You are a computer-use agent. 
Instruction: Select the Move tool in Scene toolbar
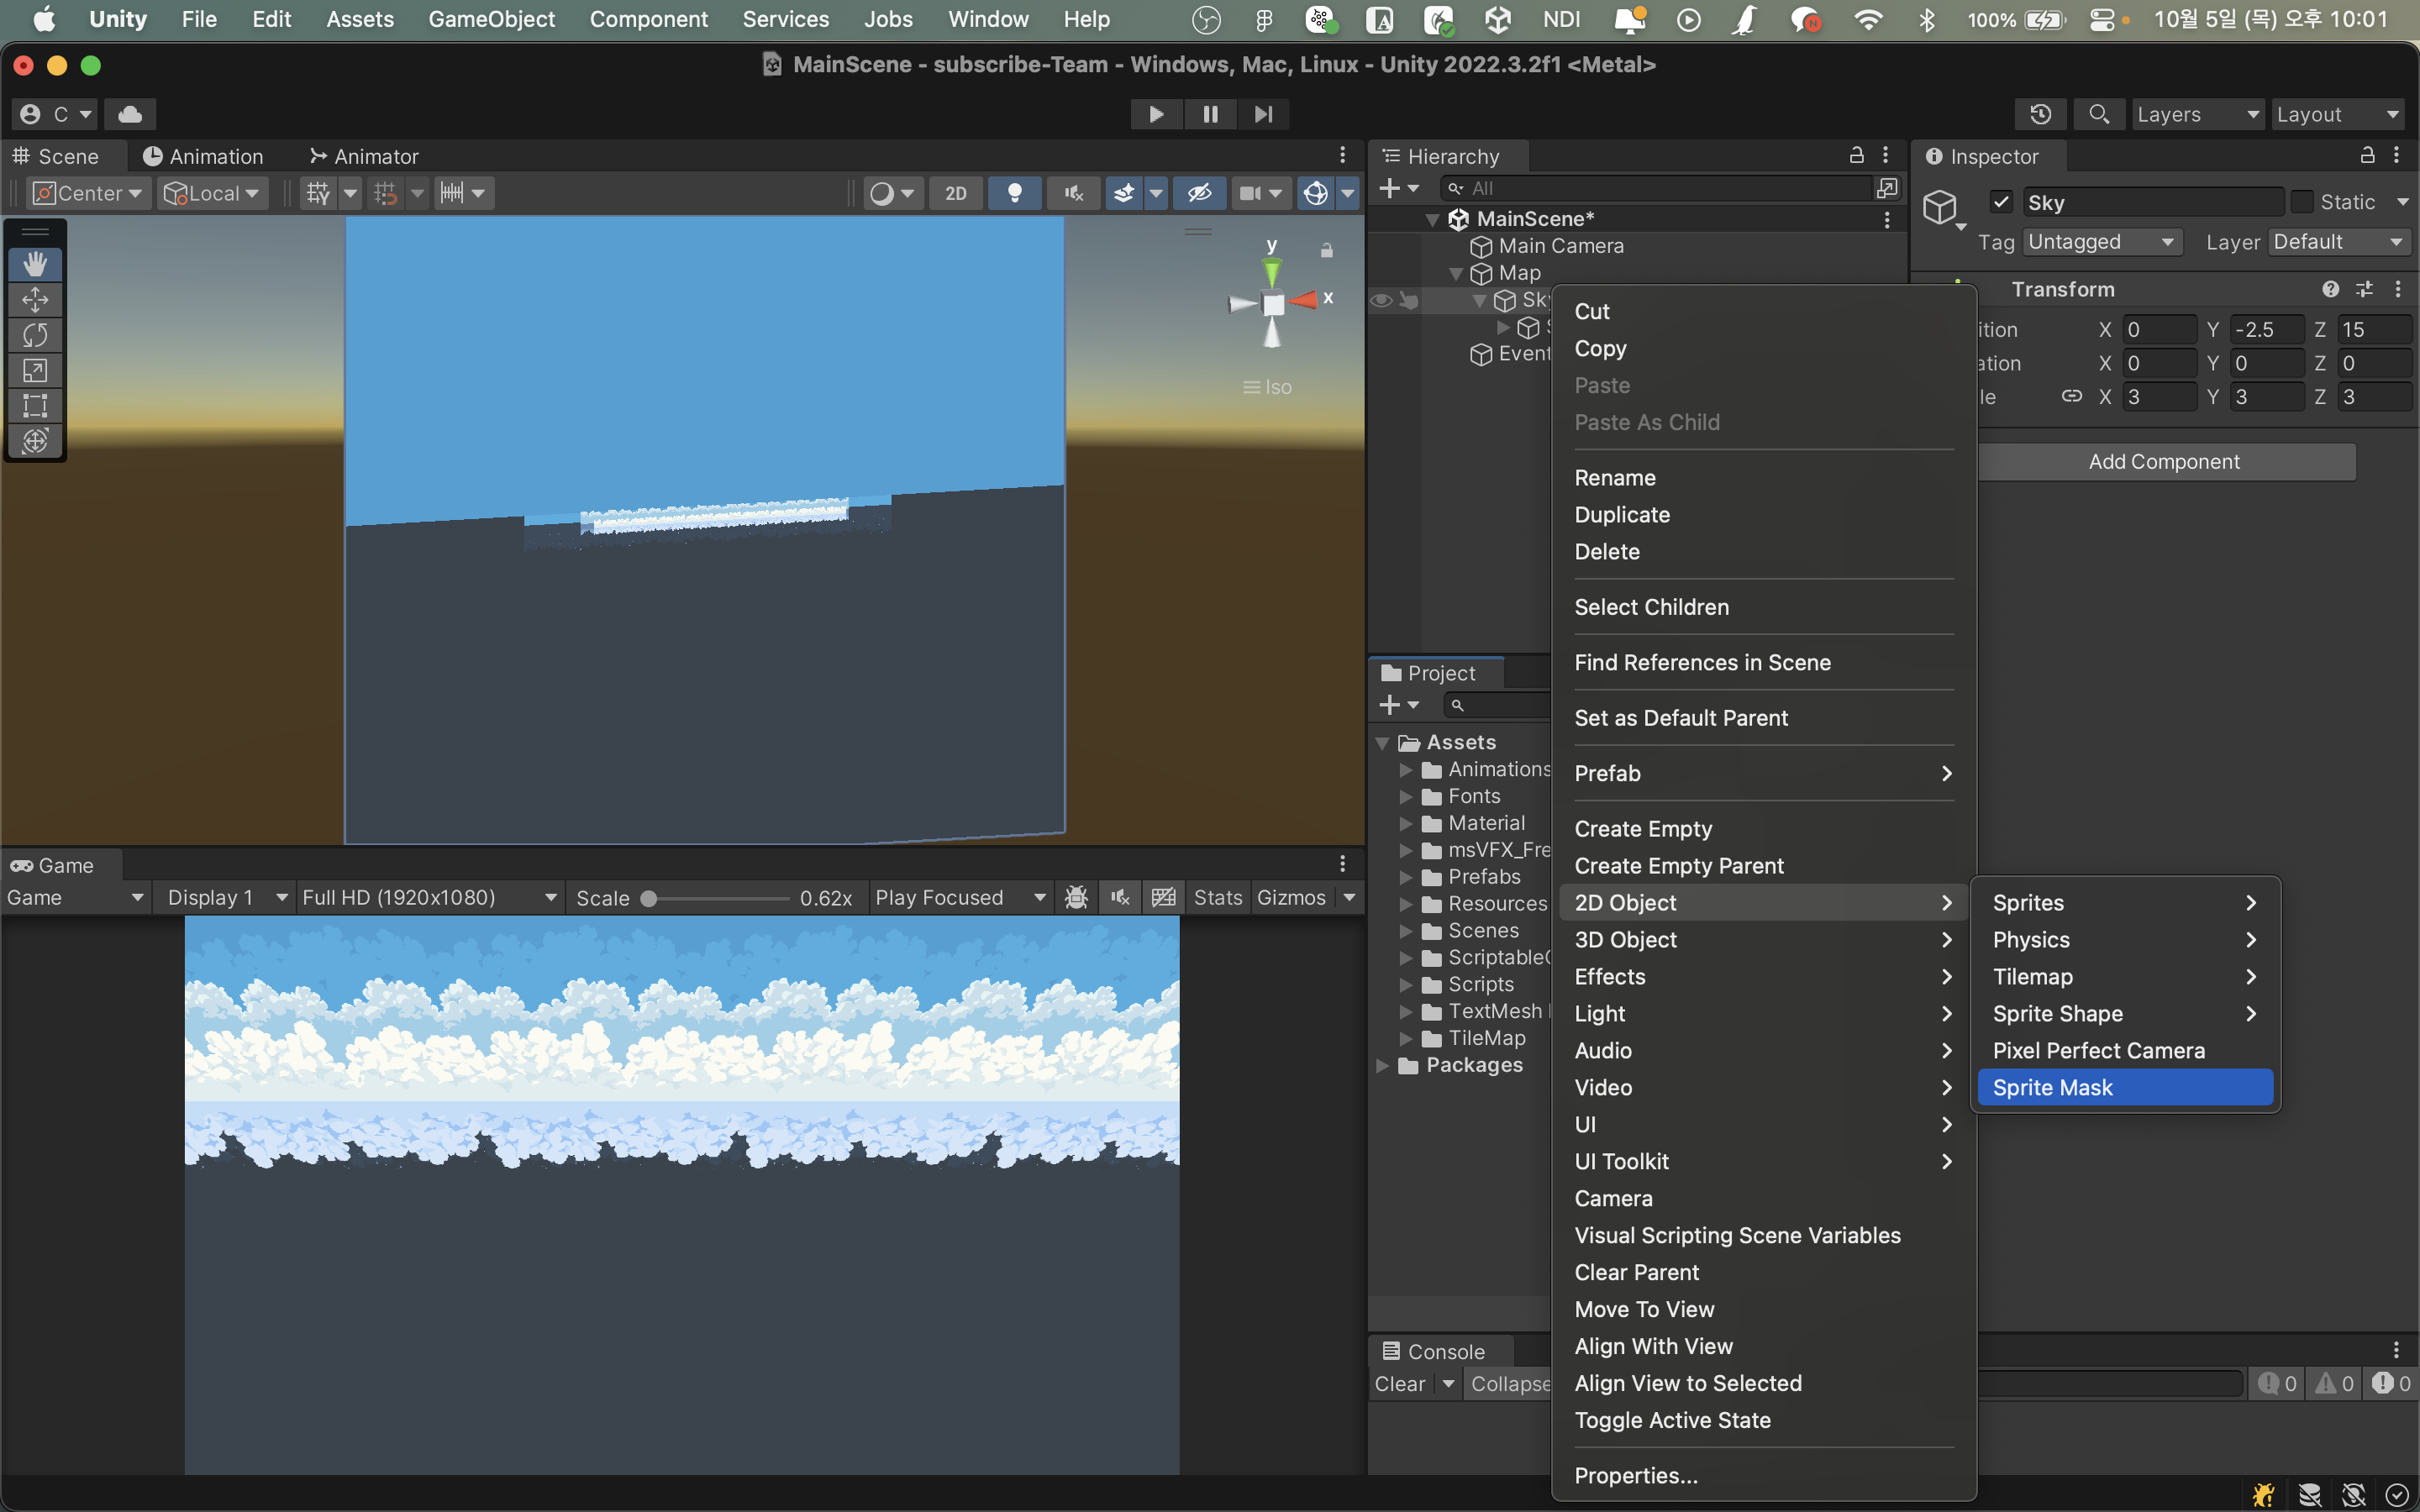click(35, 300)
